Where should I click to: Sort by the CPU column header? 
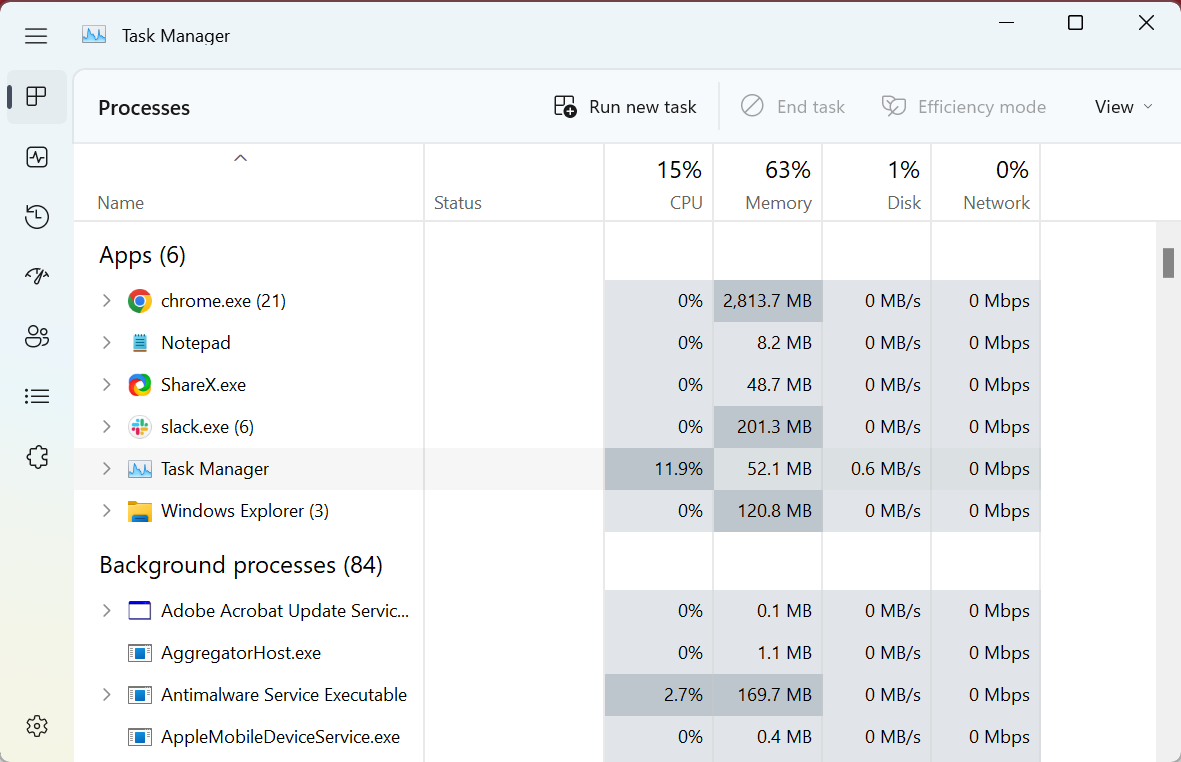click(x=659, y=183)
